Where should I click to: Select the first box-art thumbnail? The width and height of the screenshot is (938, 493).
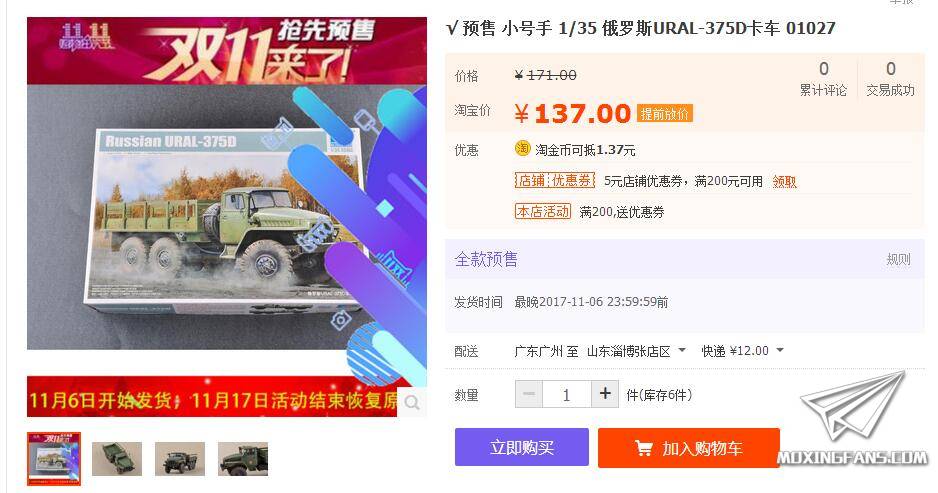click(54, 459)
